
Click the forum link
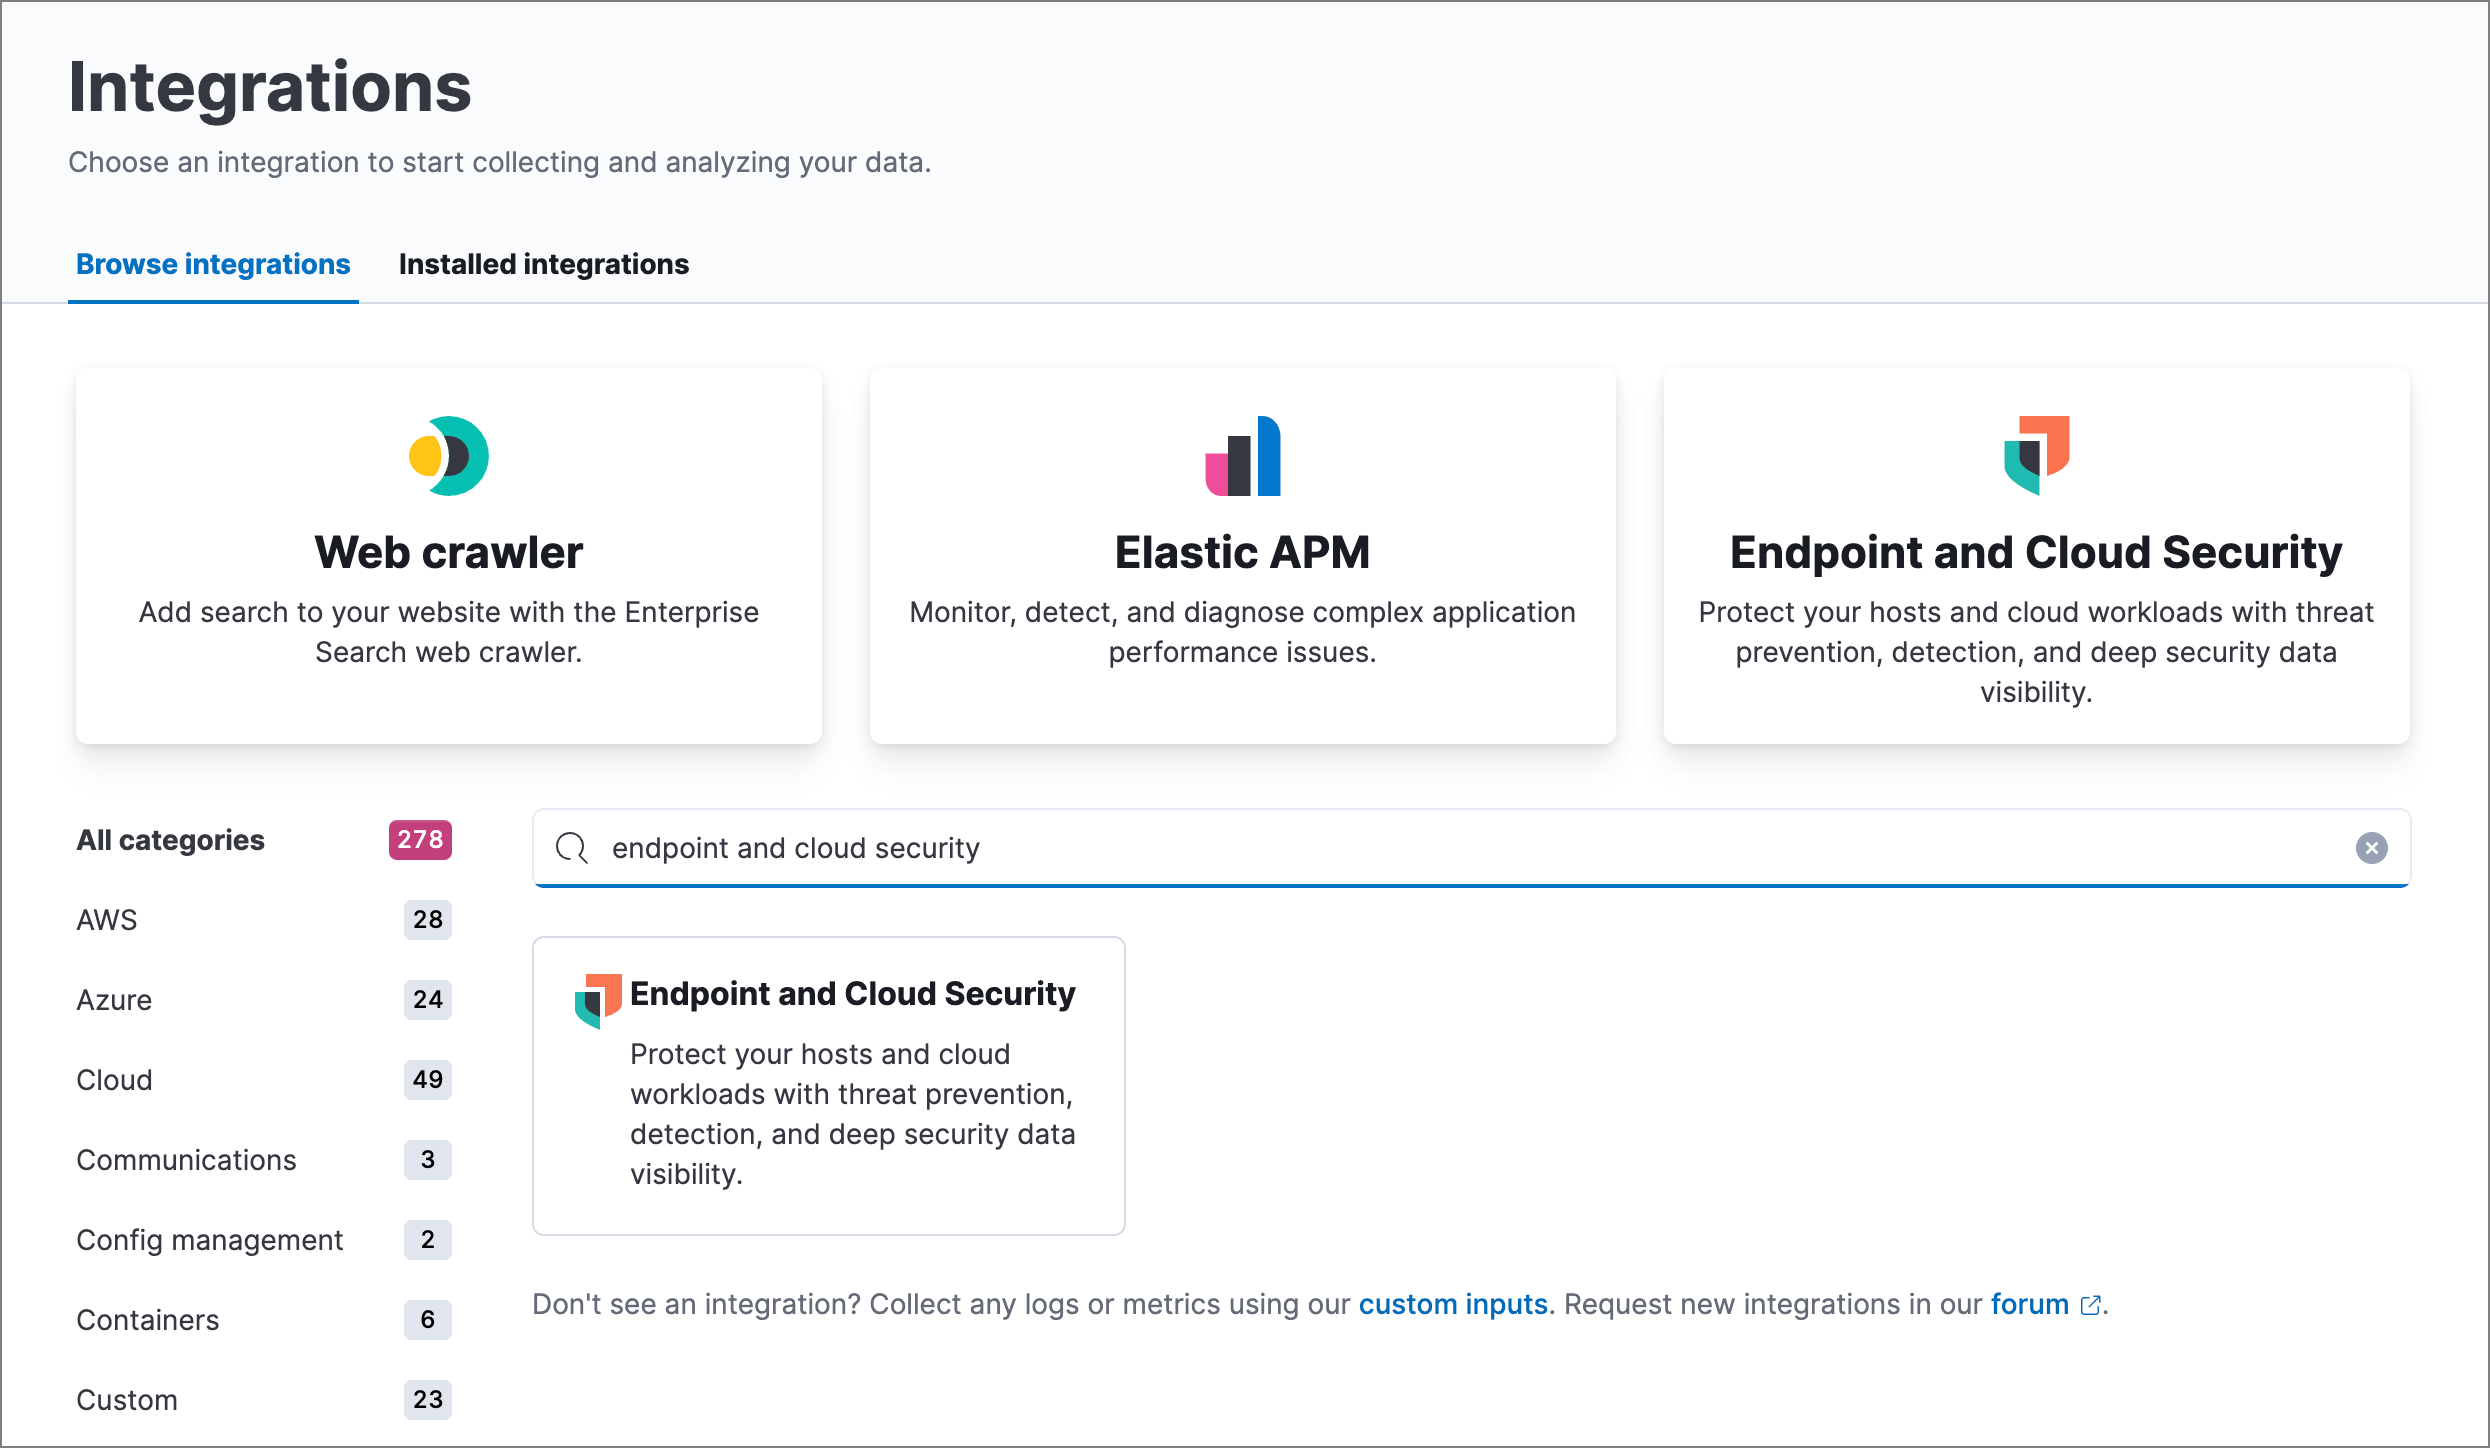2030,1304
